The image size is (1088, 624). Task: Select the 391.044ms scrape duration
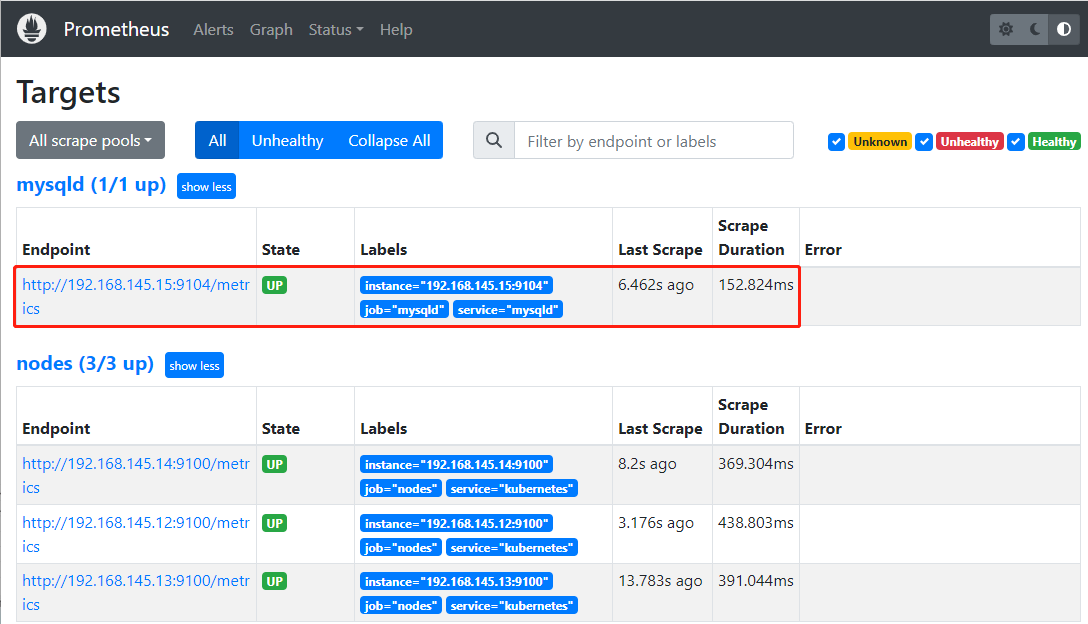[756, 581]
